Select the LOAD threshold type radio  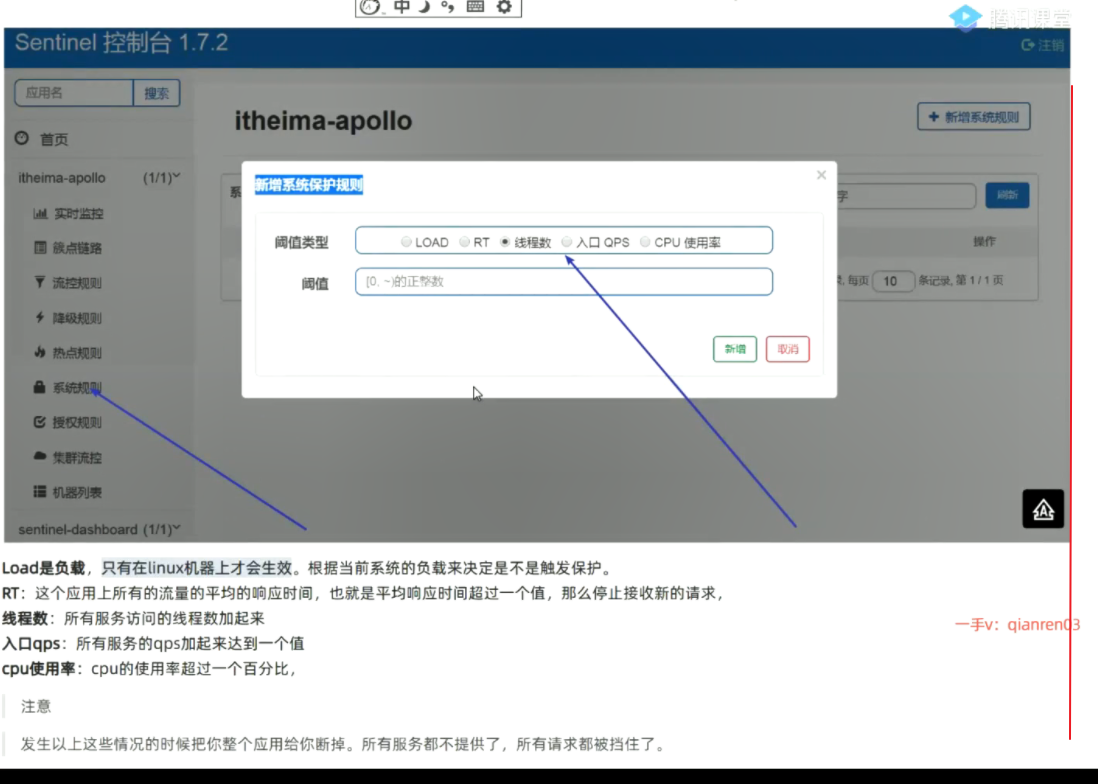point(406,242)
